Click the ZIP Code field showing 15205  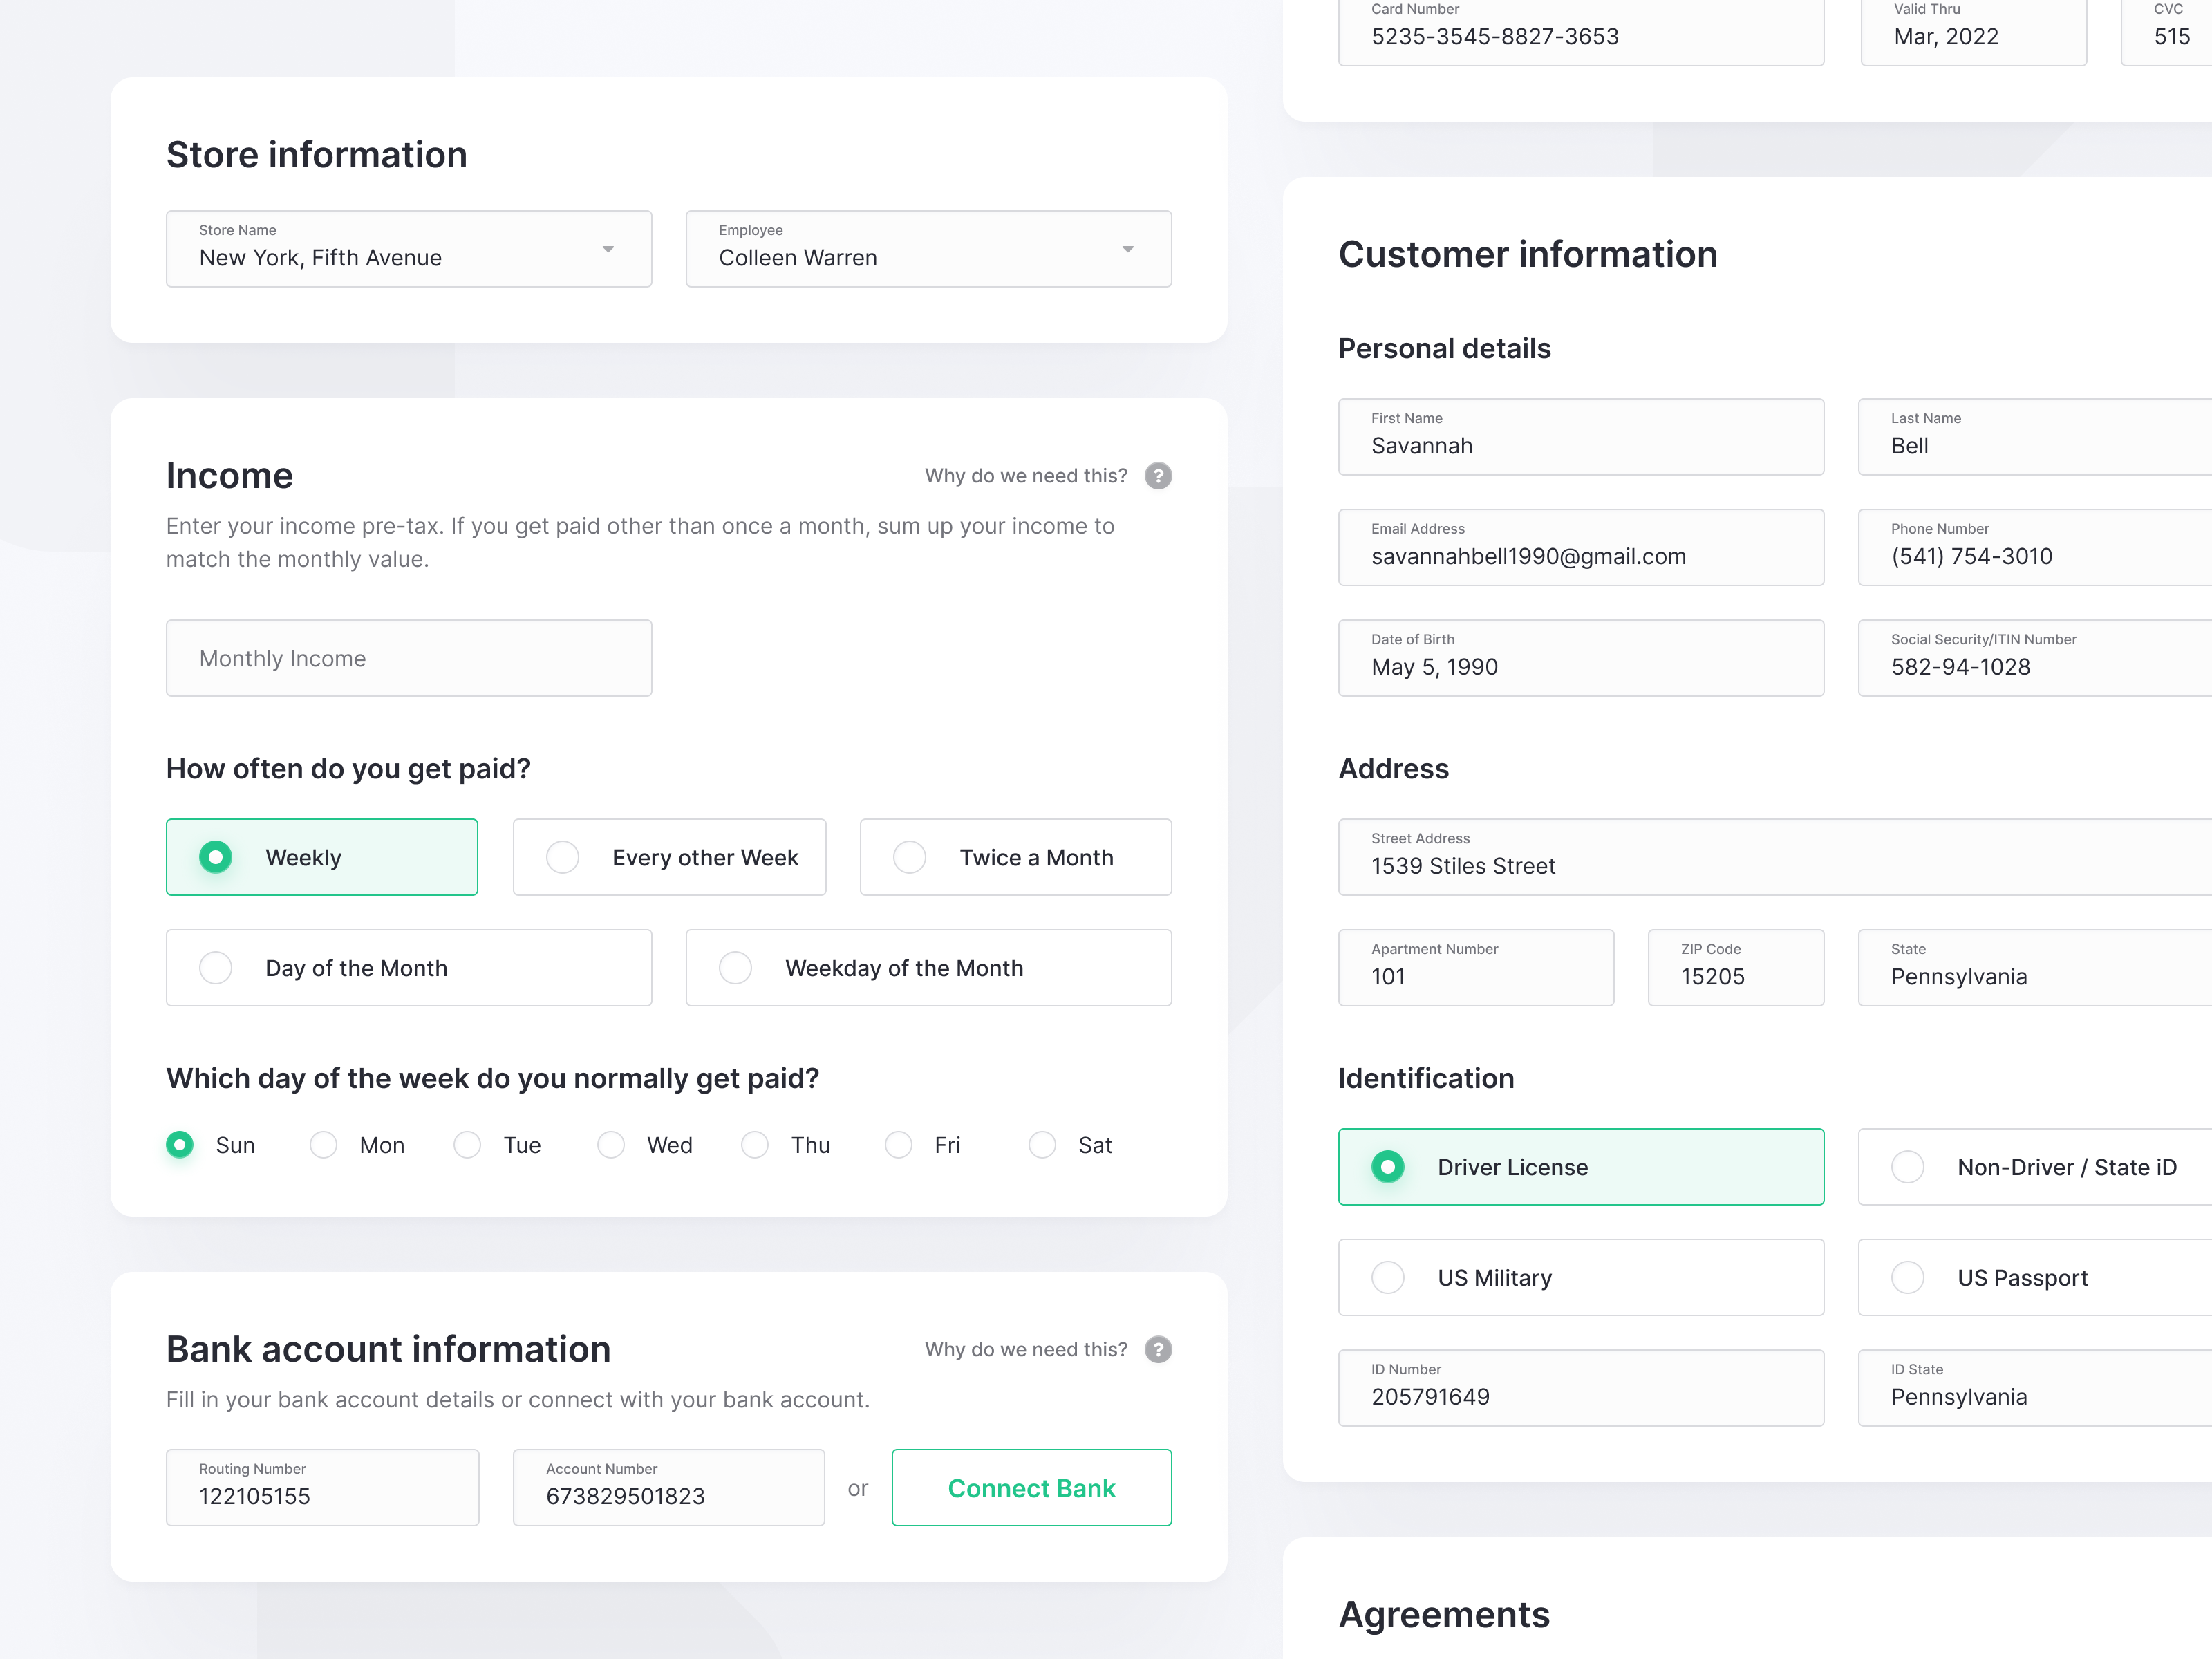pyautogui.click(x=1736, y=967)
